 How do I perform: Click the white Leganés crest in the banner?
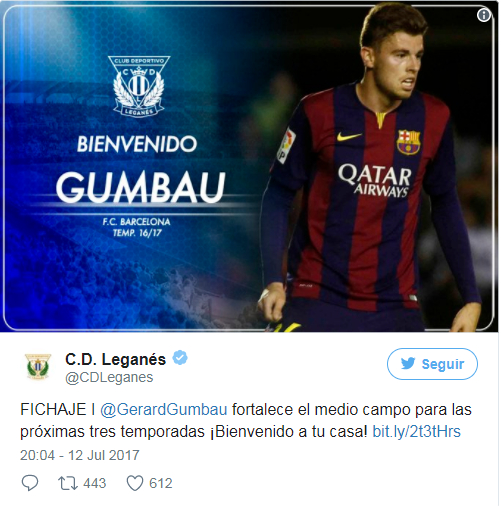[x=139, y=86]
